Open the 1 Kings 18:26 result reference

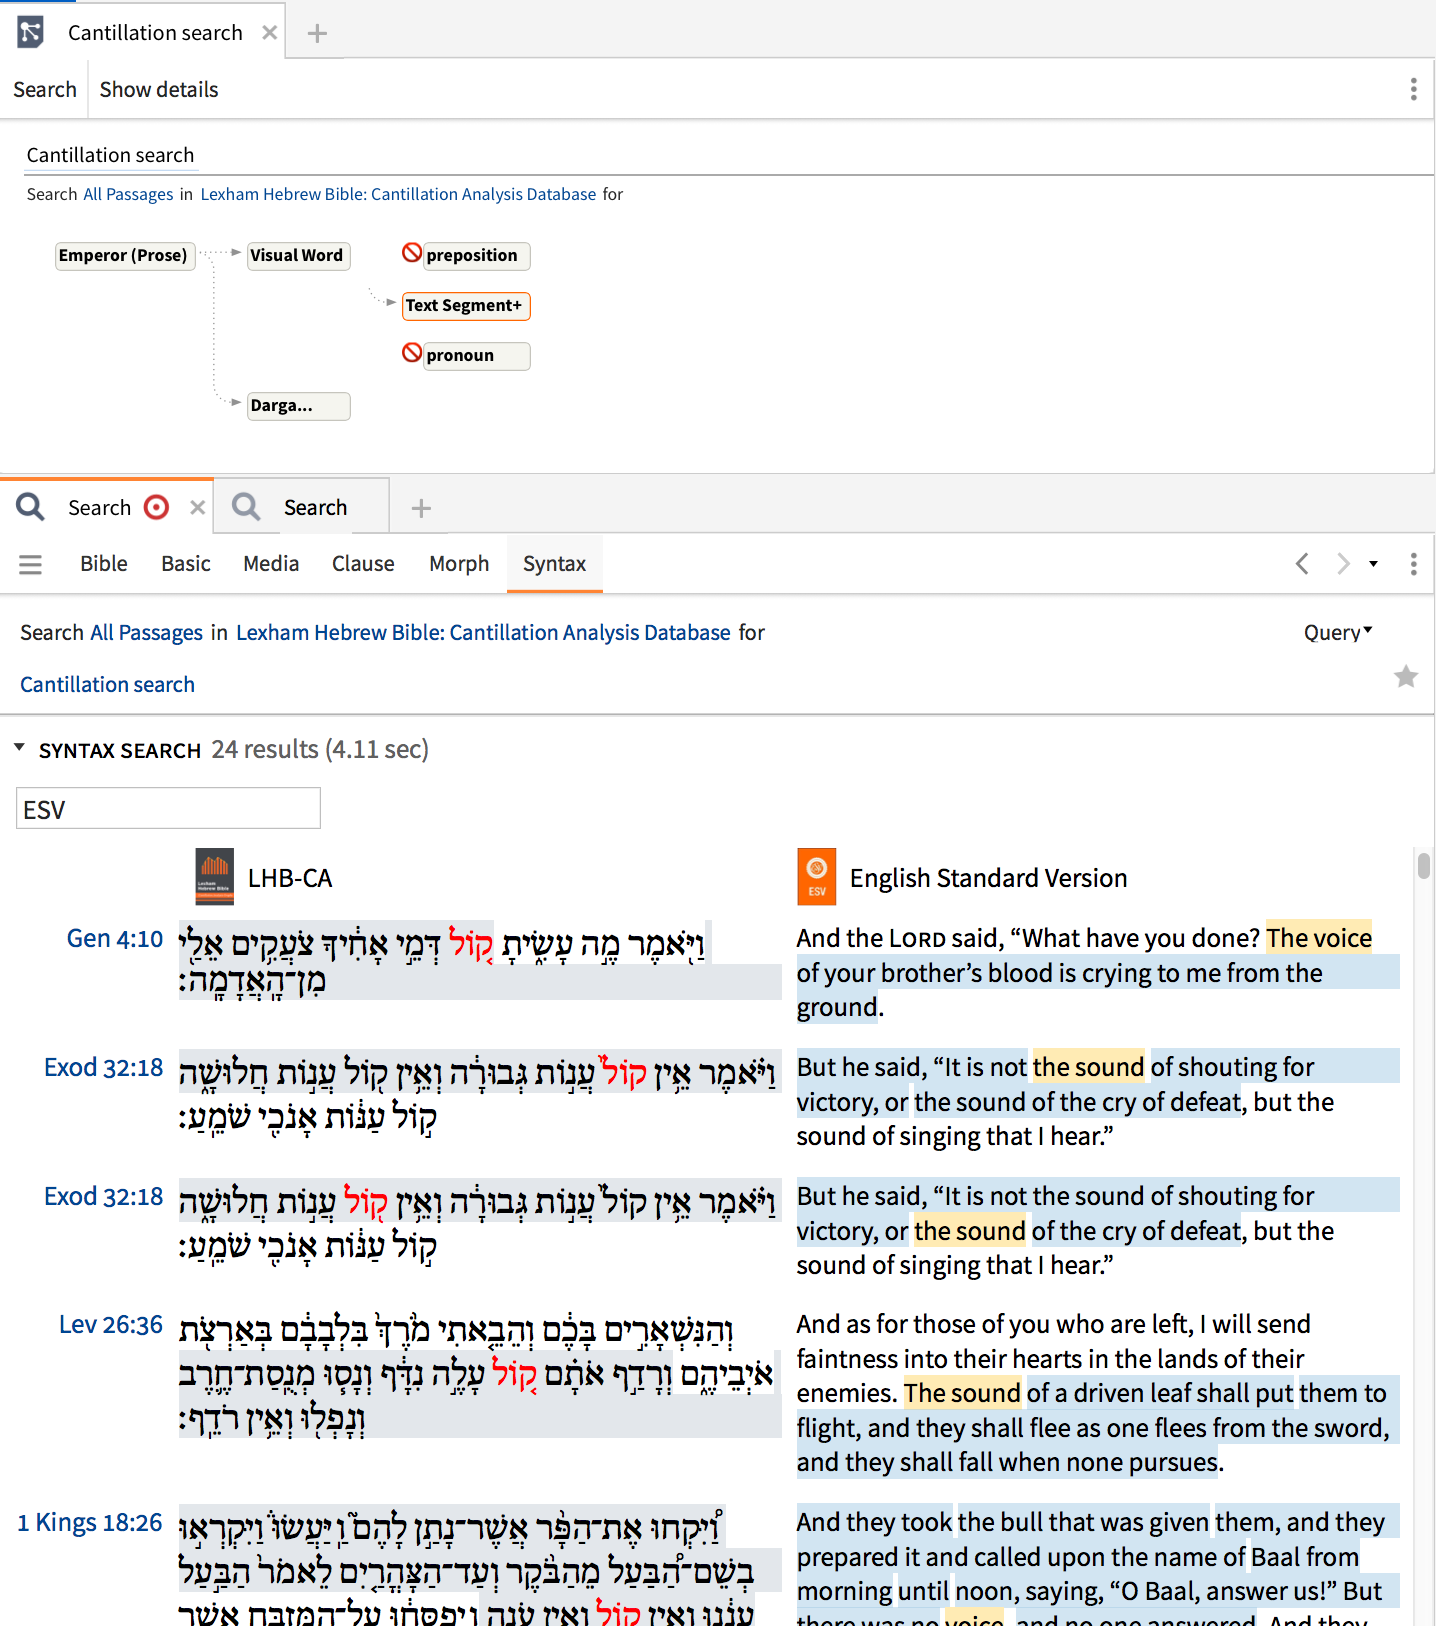(x=90, y=1523)
